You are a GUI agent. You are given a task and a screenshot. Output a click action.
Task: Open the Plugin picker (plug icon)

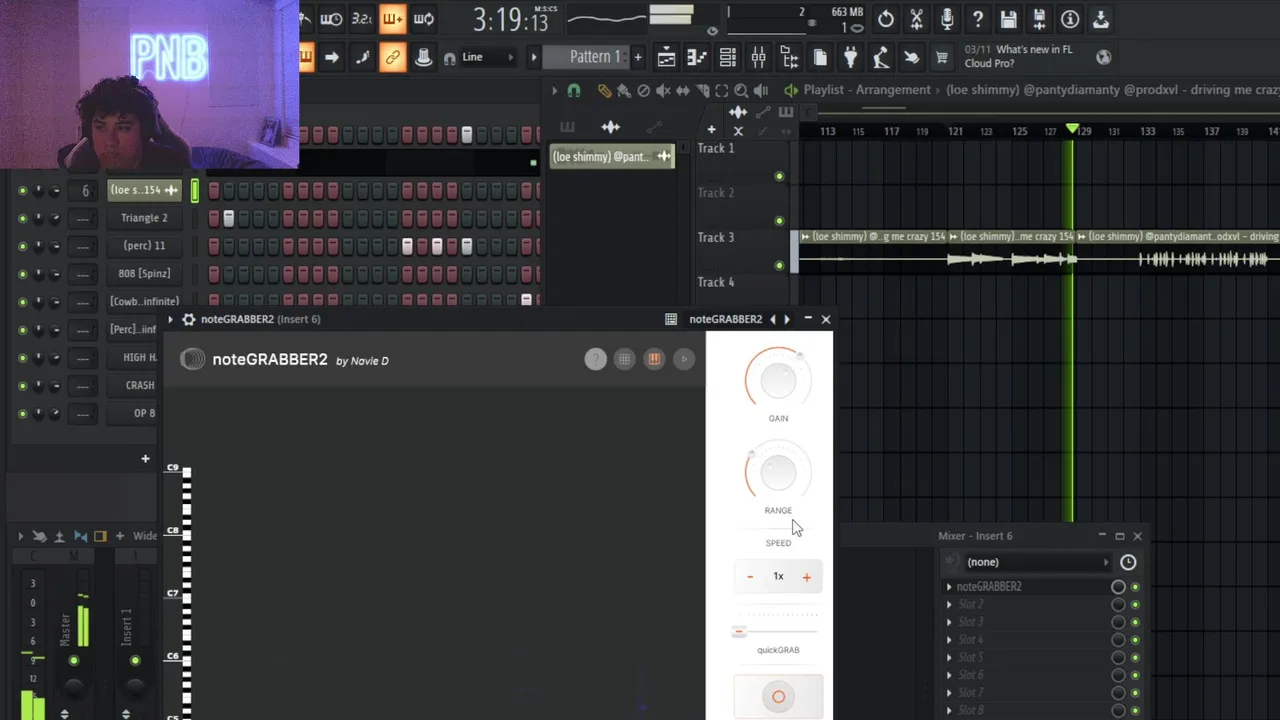point(850,58)
